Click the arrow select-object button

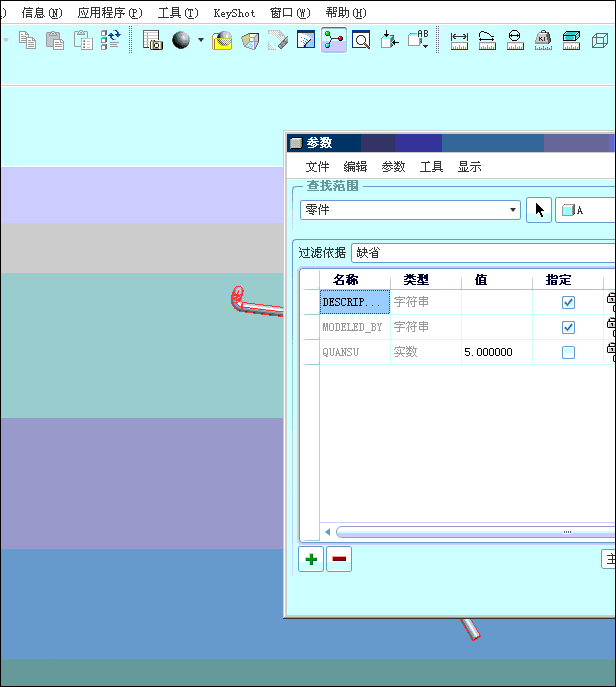pyautogui.click(x=538, y=210)
